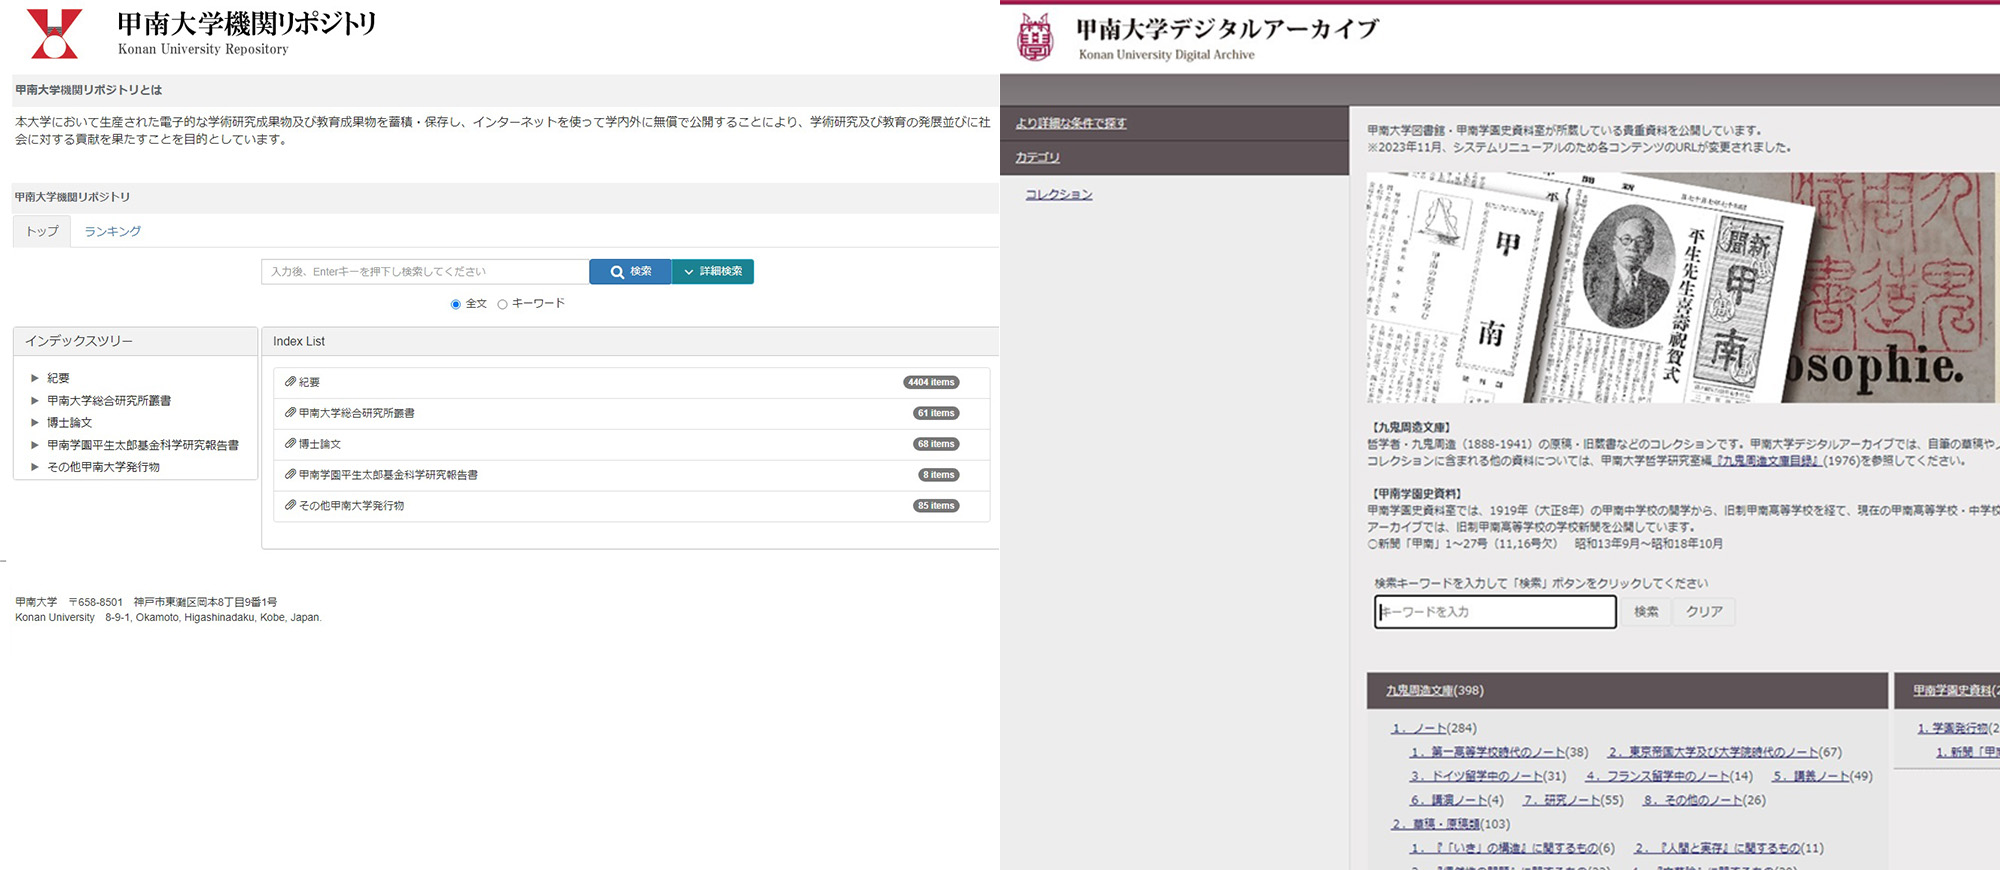This screenshot has width=2000, height=870.
Task: Switch to the トップ tab
Action: pyautogui.click(x=42, y=231)
